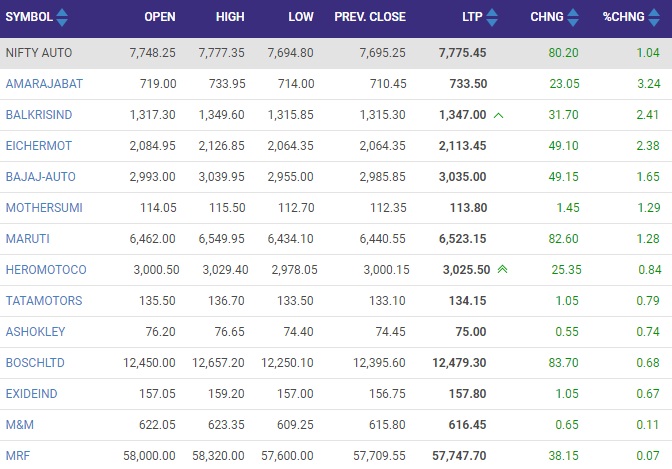The height and width of the screenshot is (469, 672).
Task: Open the M&M stock link
Action: point(20,424)
